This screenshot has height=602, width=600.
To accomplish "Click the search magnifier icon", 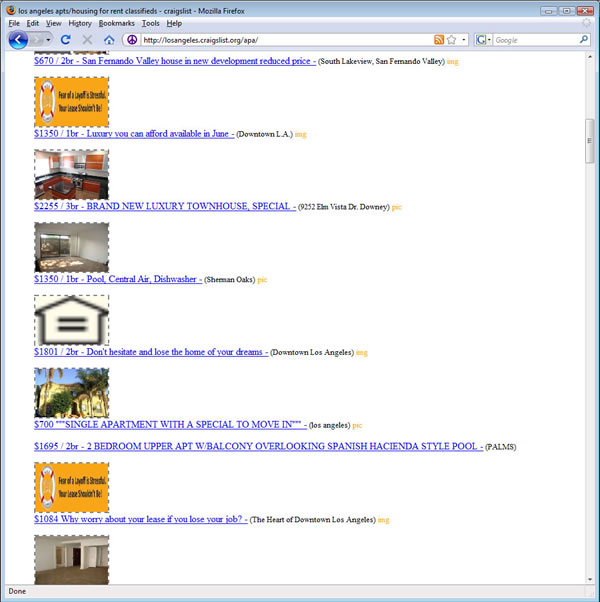I will (x=584, y=40).
